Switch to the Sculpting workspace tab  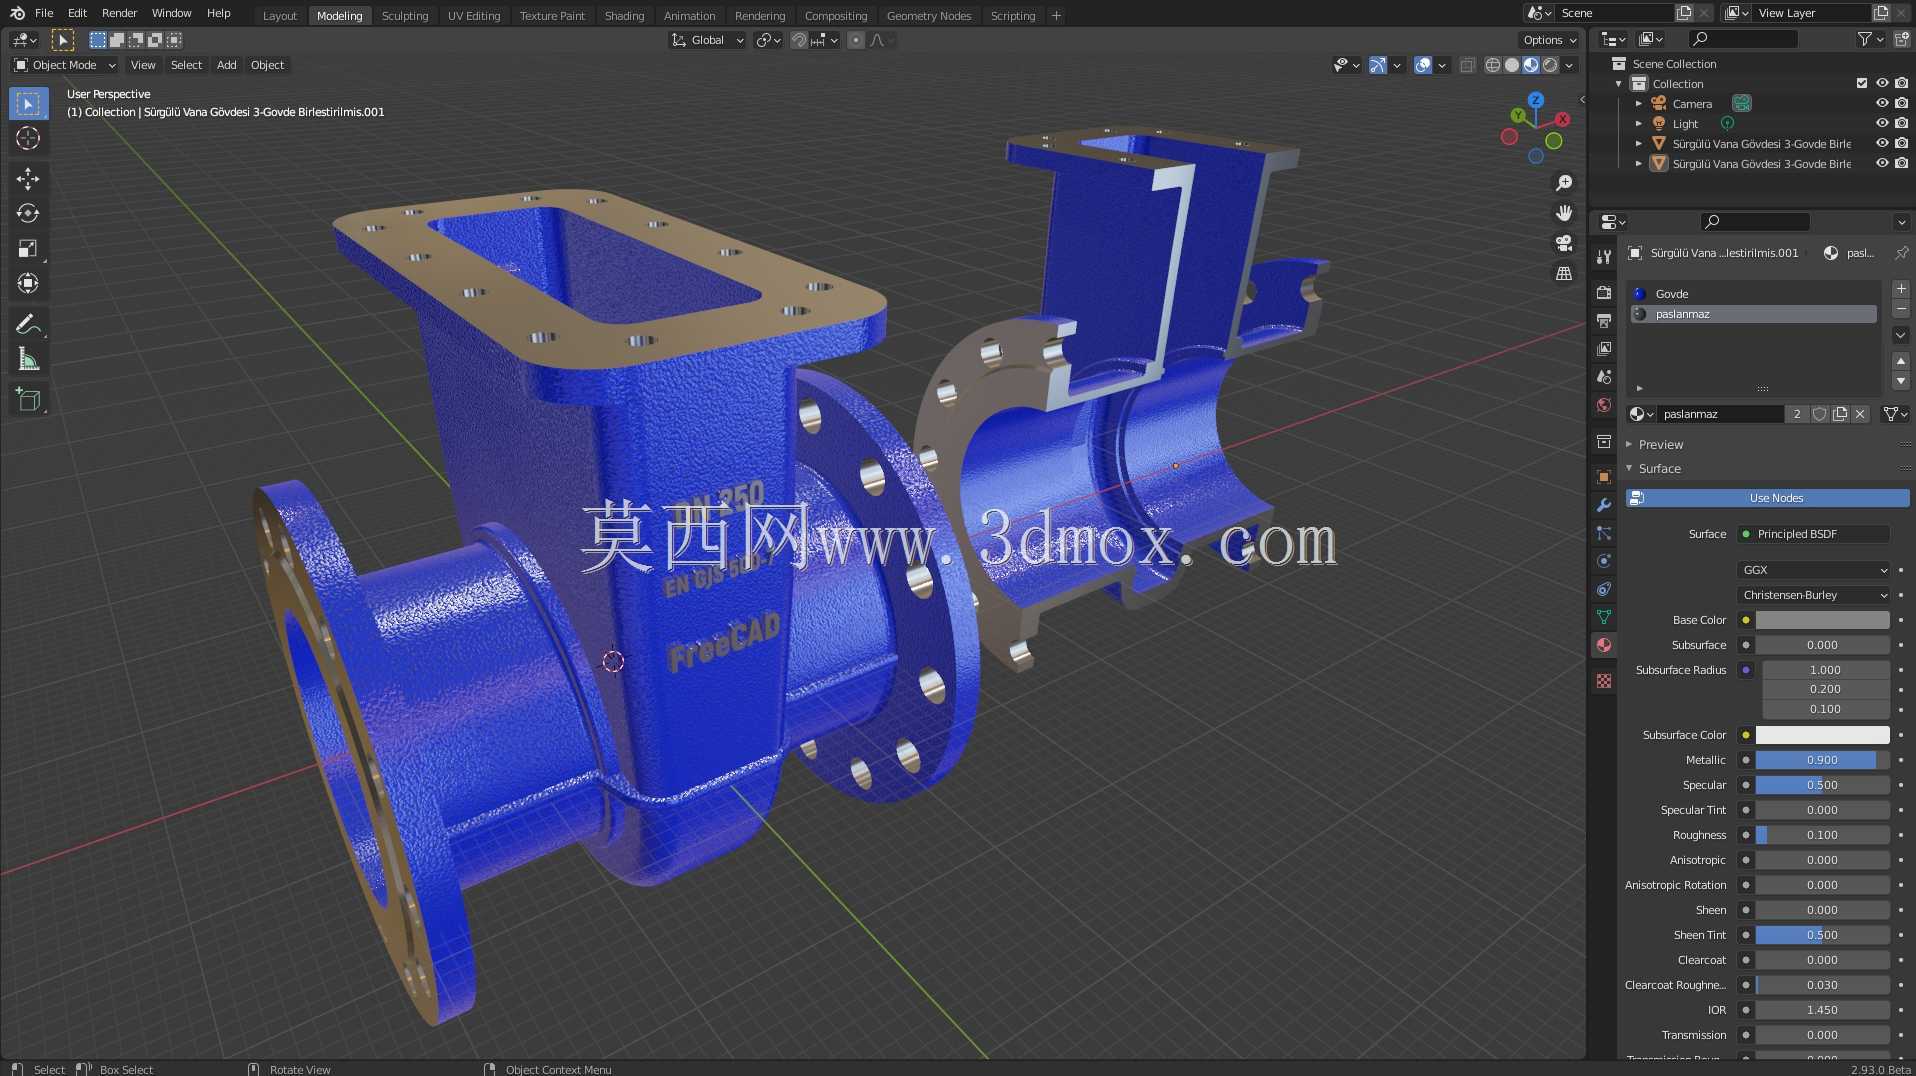click(x=404, y=15)
